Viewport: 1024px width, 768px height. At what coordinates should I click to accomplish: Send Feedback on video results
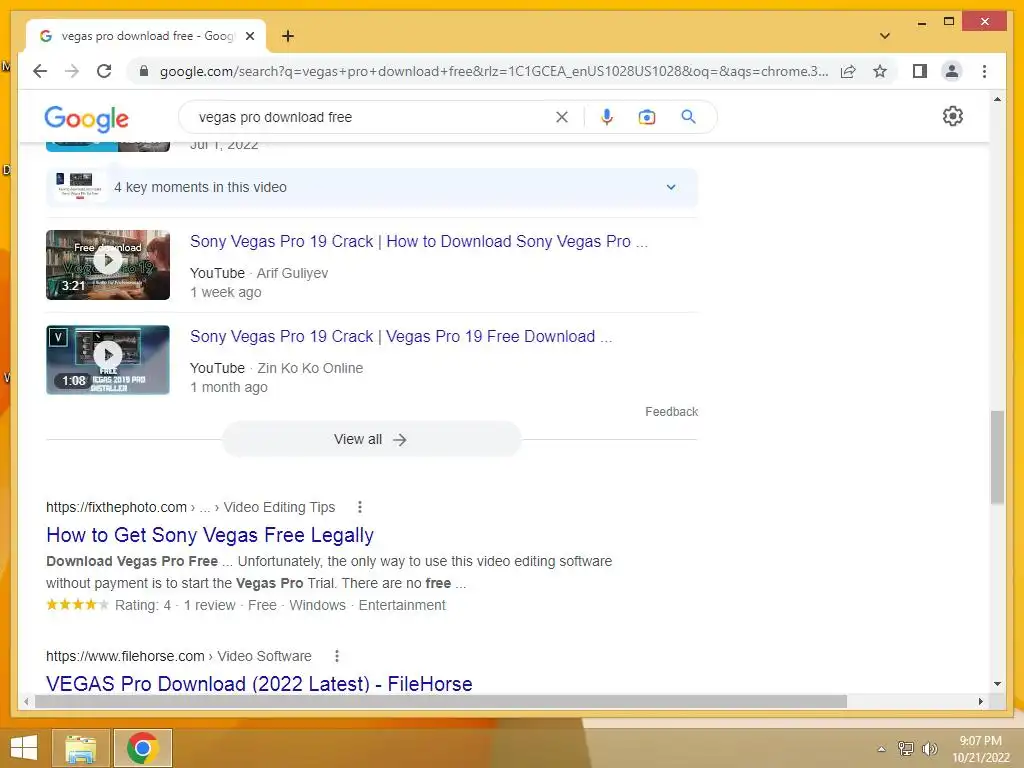671,411
